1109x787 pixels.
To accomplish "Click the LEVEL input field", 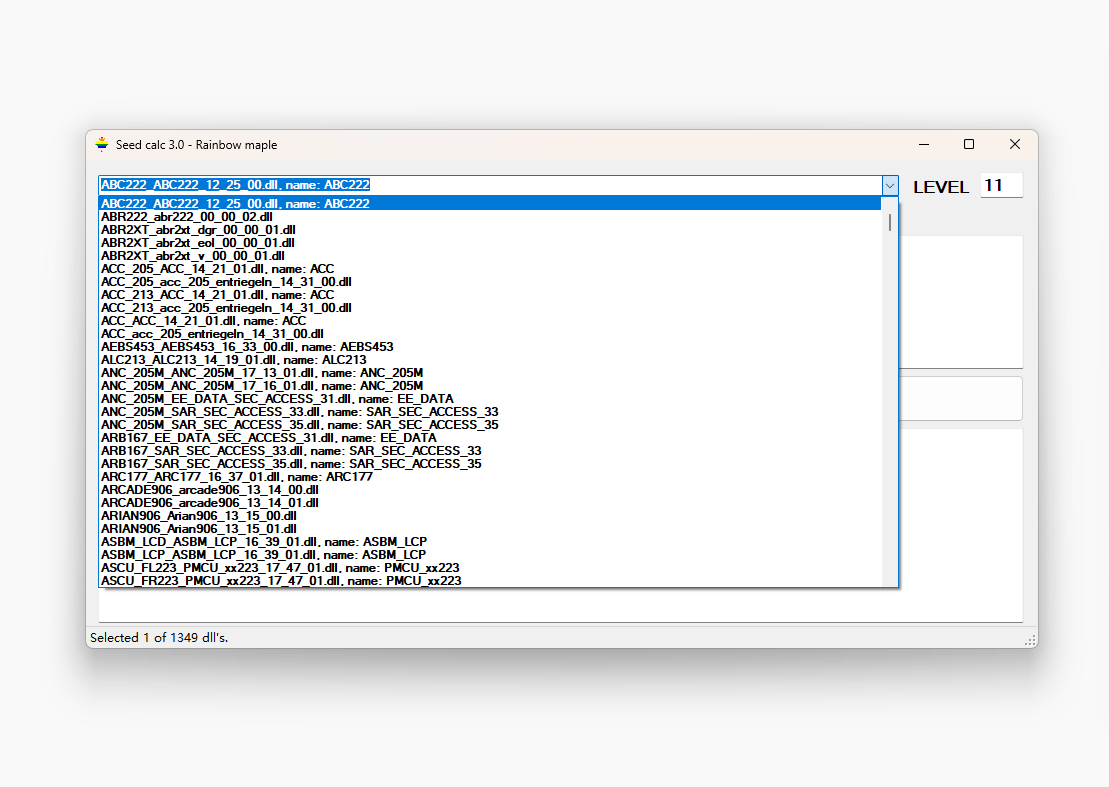I will click(x=1000, y=186).
